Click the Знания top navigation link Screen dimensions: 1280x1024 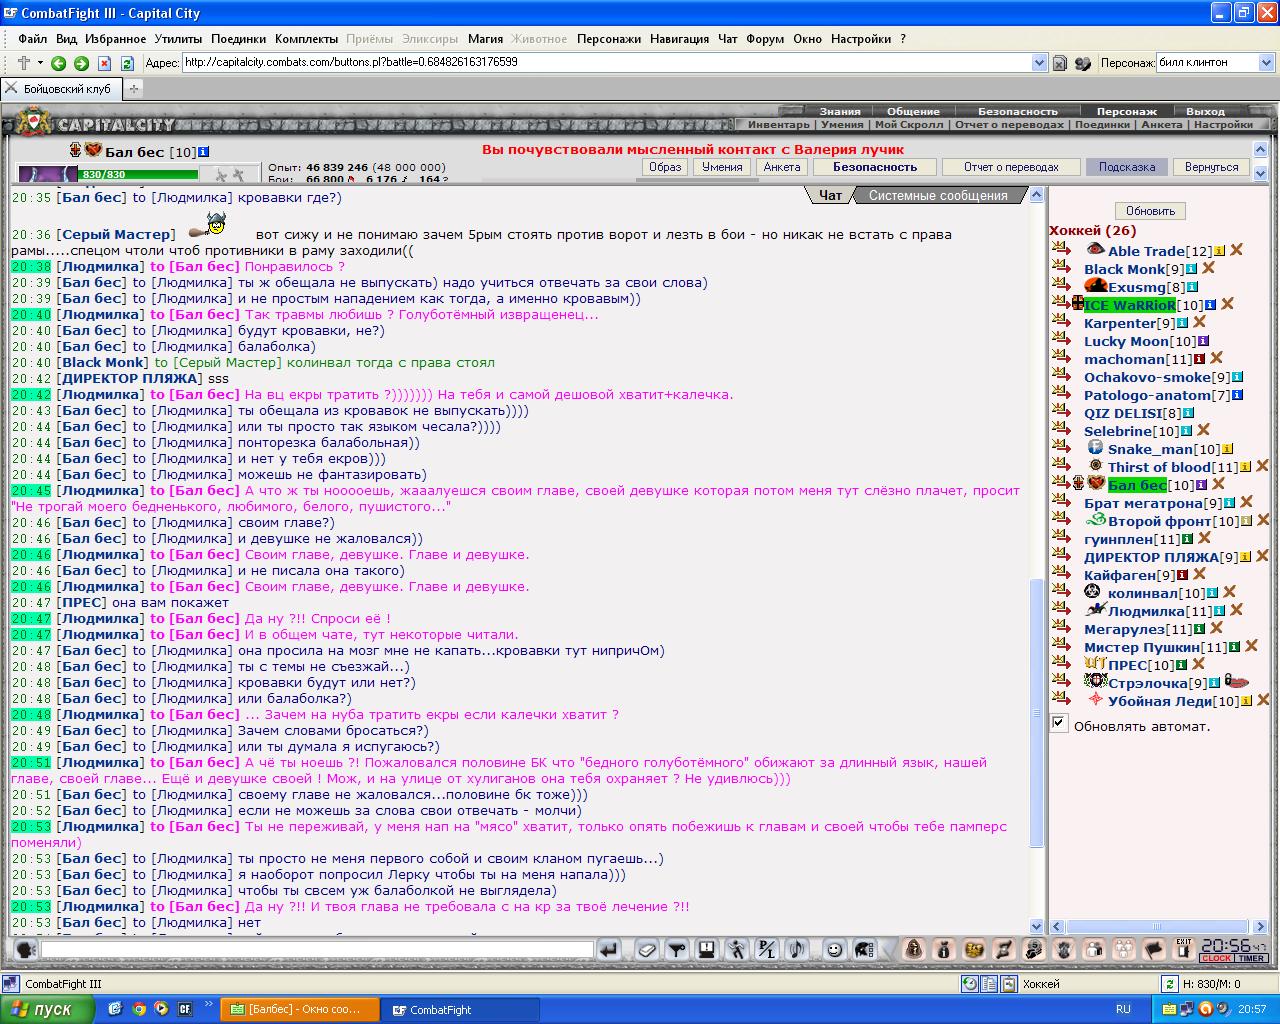(x=840, y=112)
